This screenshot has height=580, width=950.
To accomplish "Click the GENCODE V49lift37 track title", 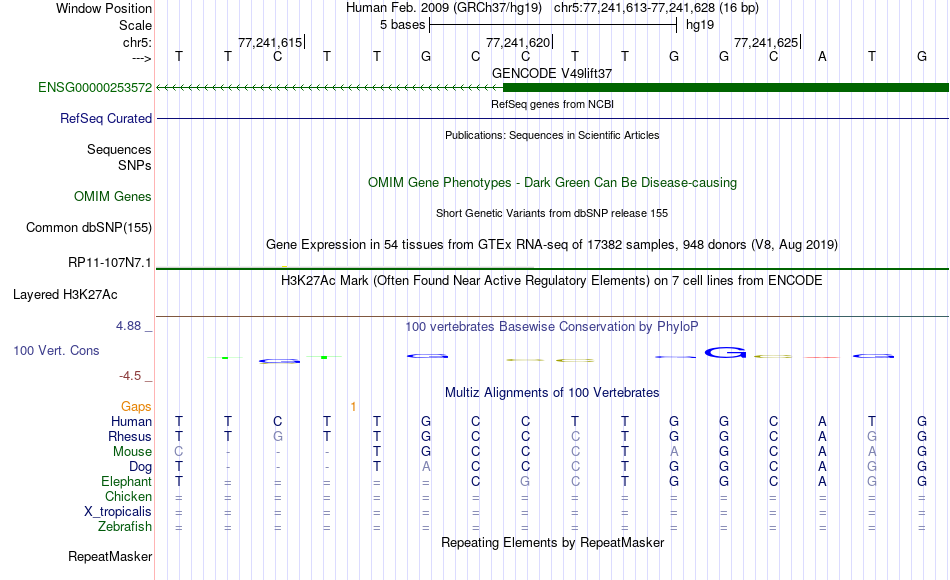I will point(552,73).
